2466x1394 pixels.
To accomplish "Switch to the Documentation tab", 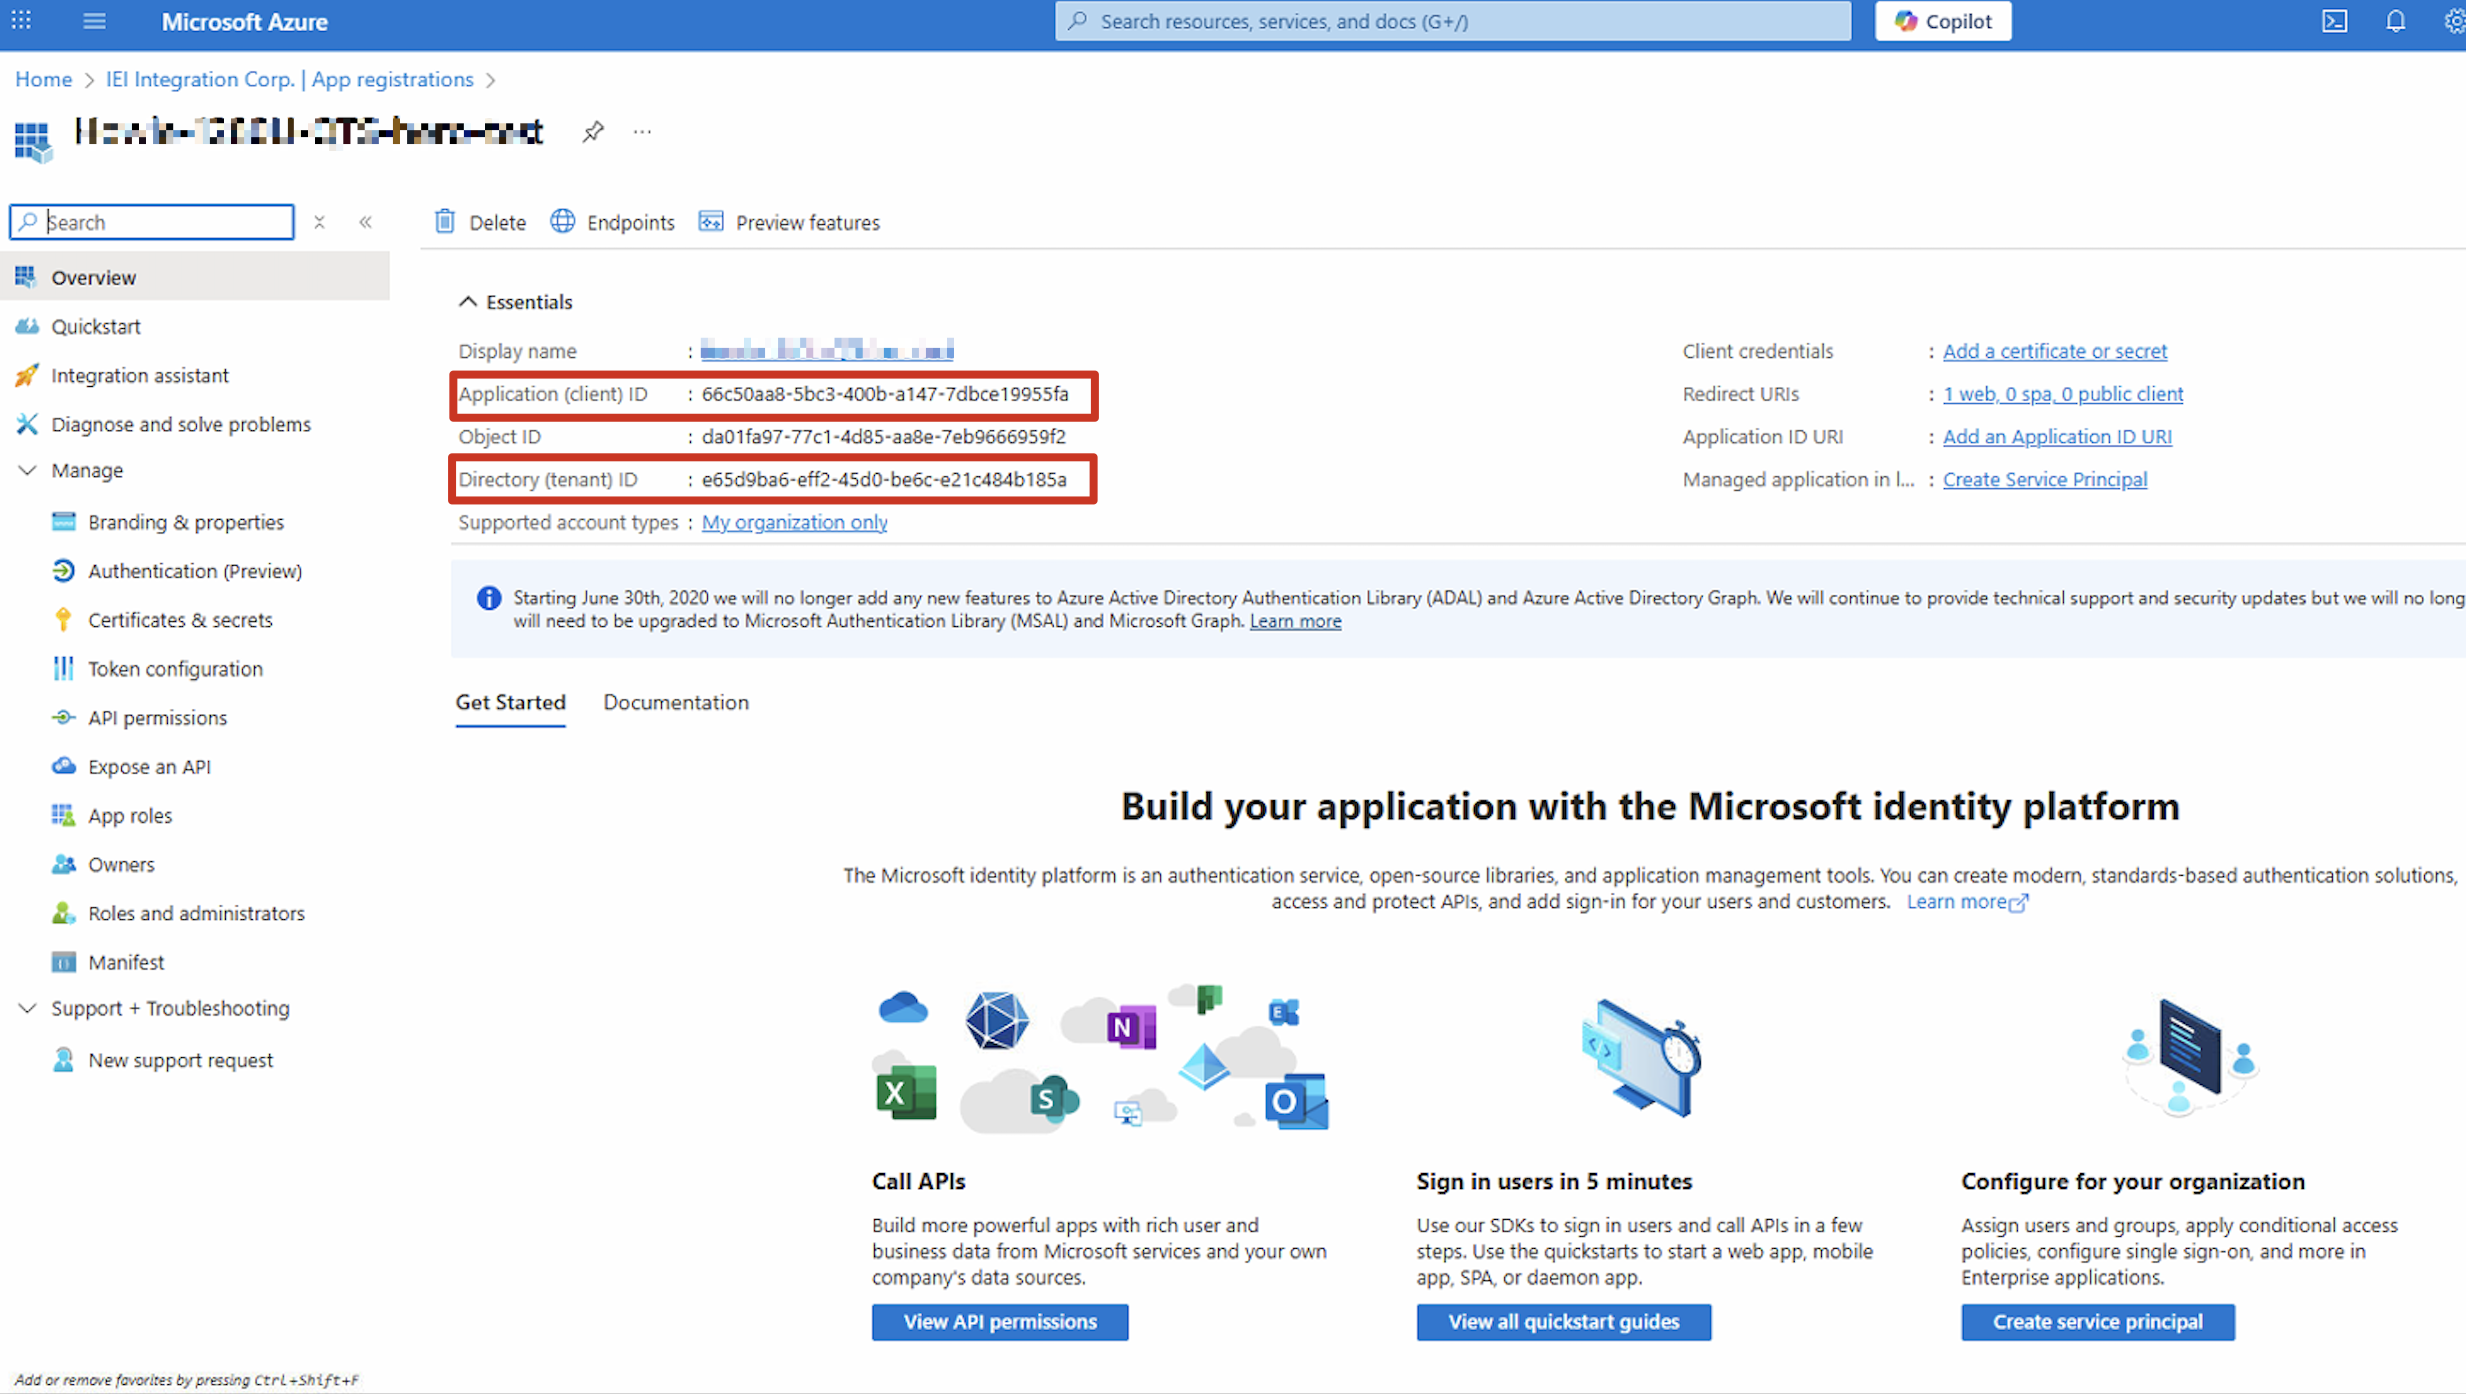I will pos(675,702).
